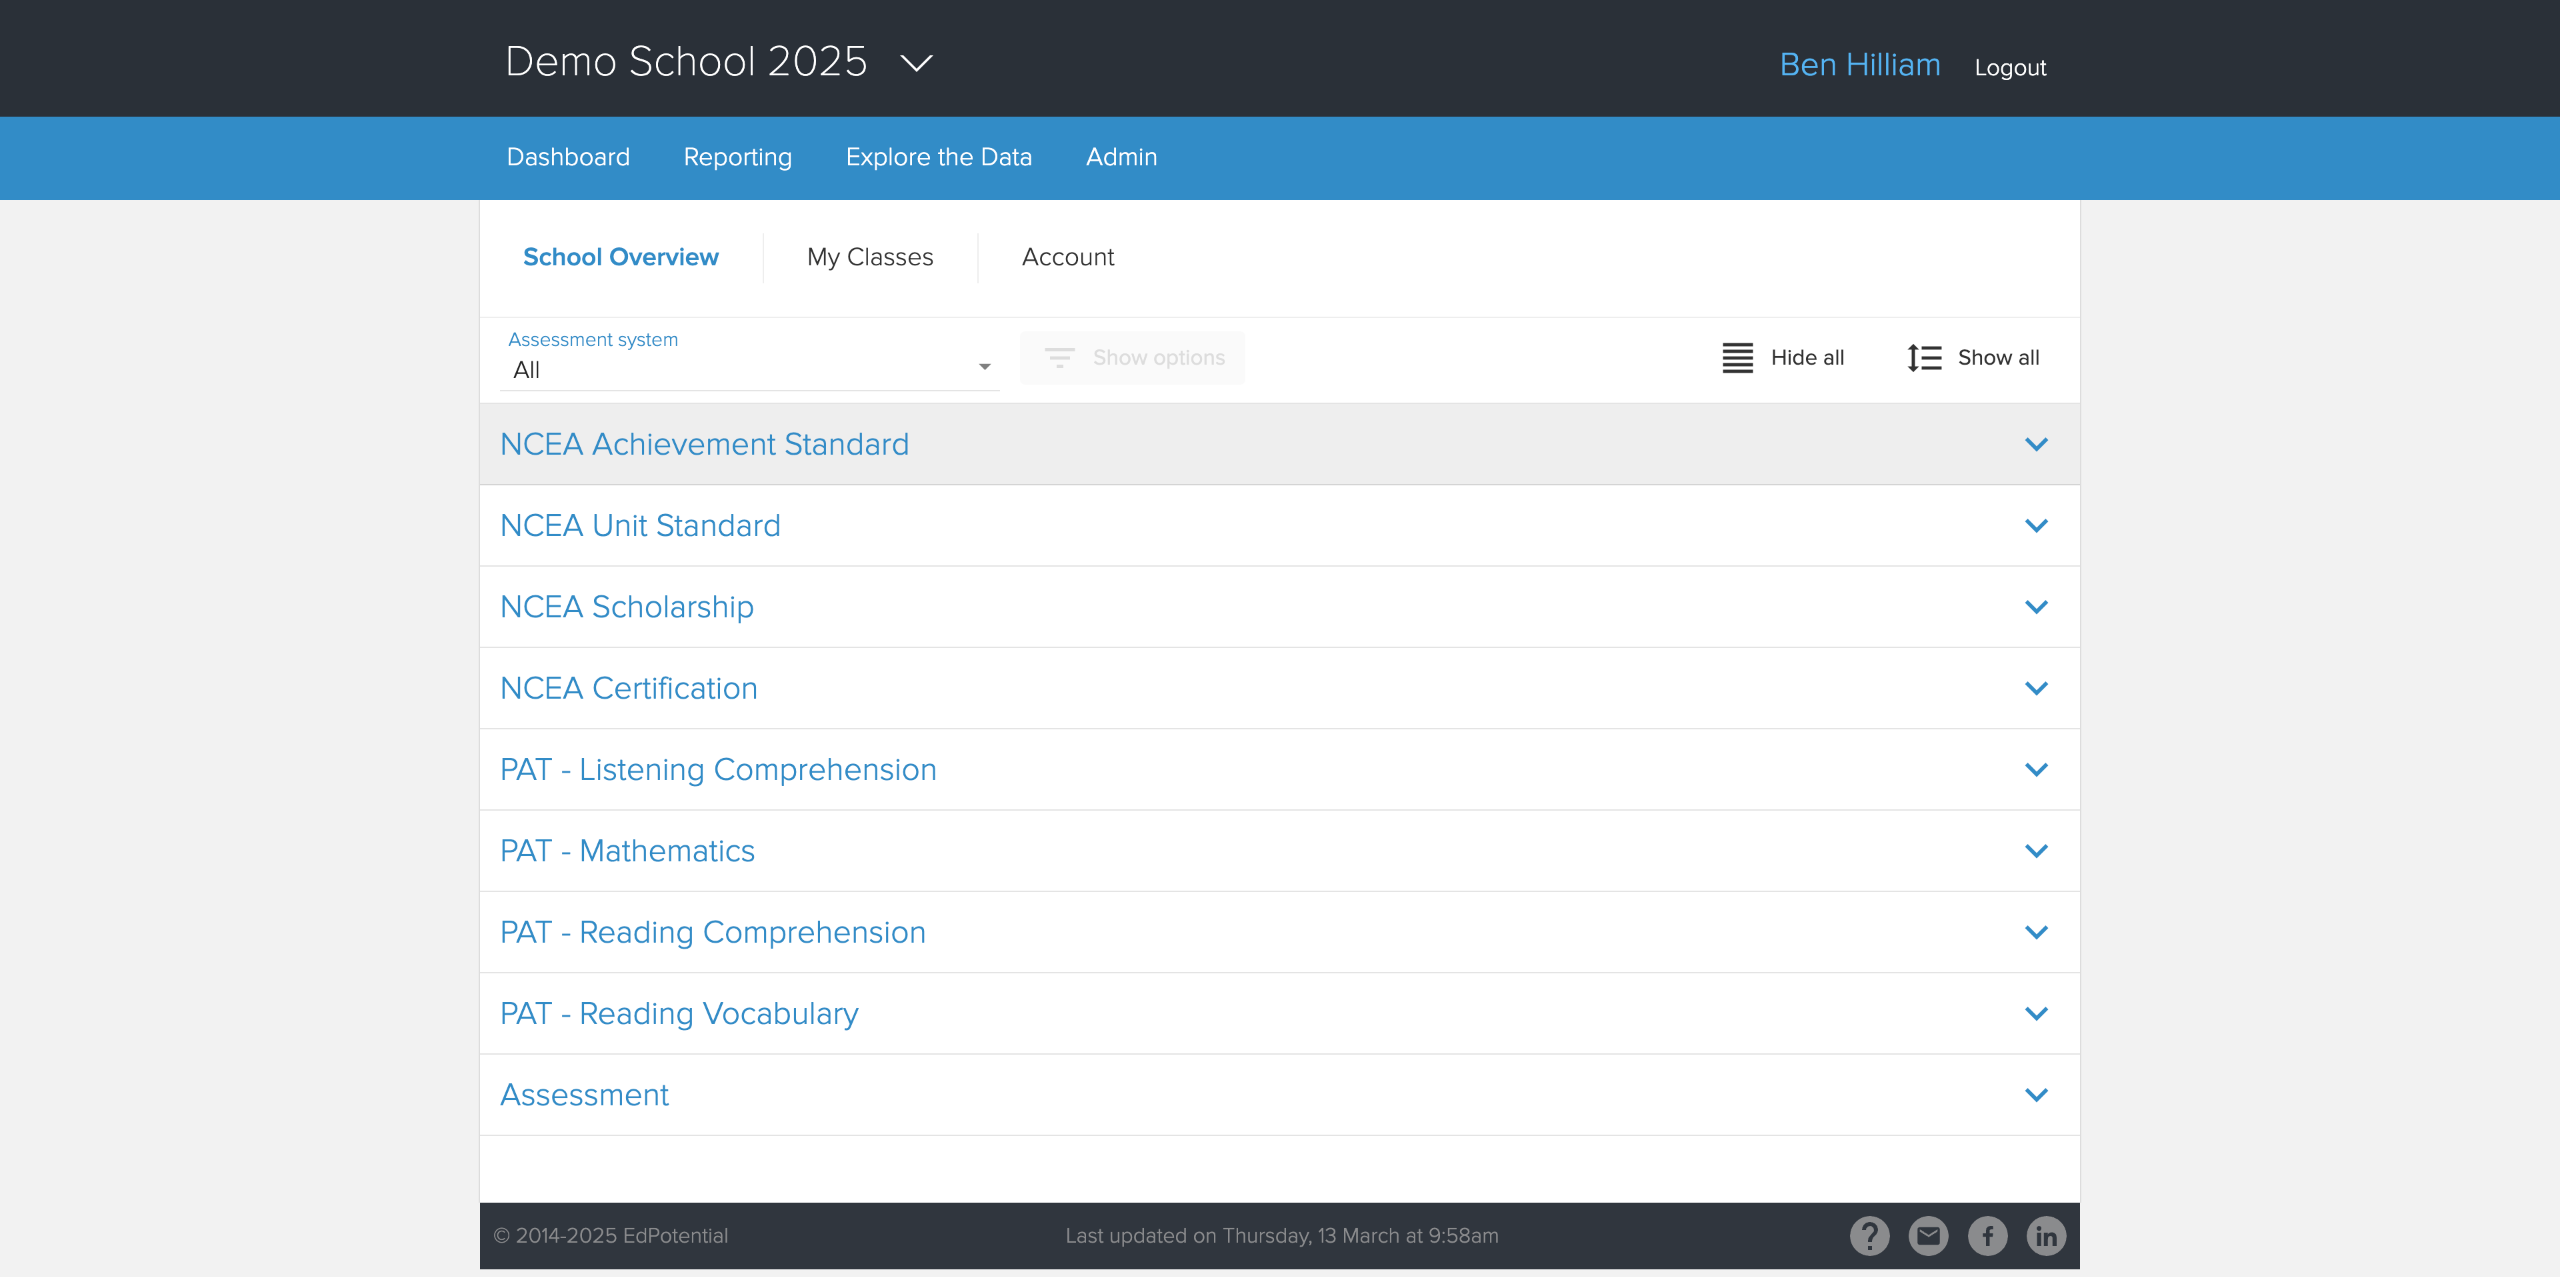Click the Show all expand icon
Image resolution: width=2560 pixels, height=1277 pixels.
[1924, 358]
